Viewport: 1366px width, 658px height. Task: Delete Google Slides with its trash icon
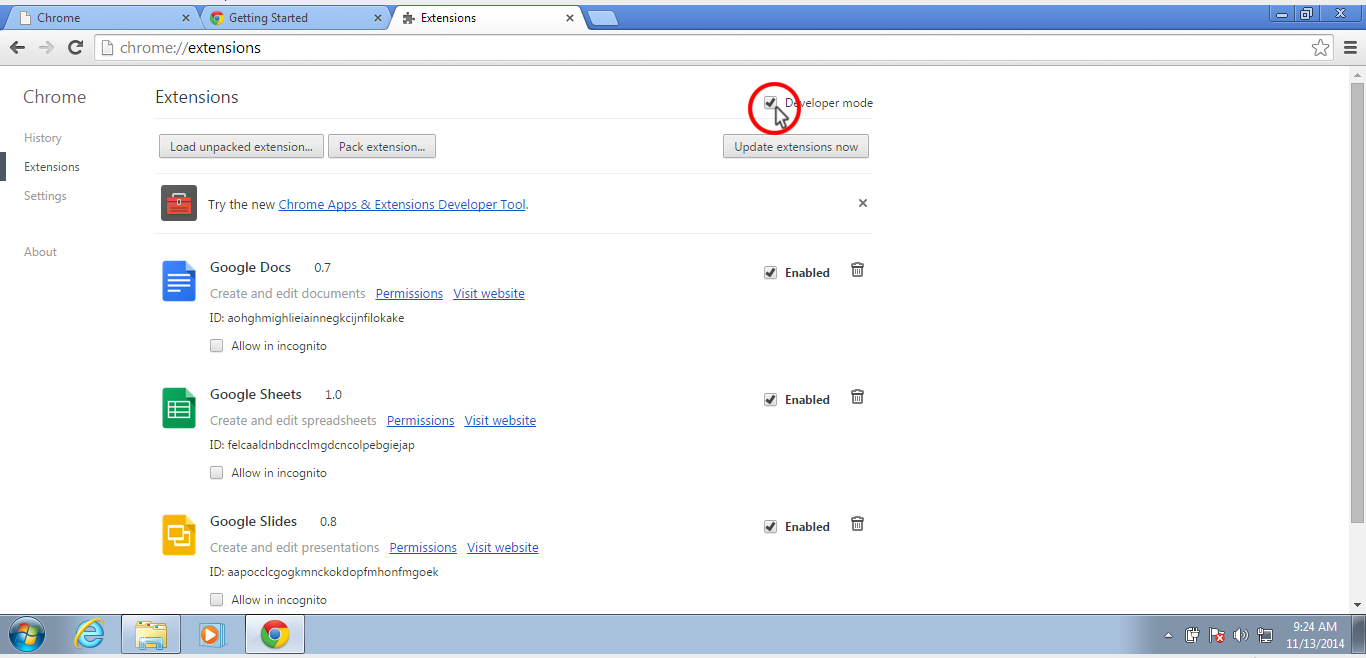click(857, 524)
